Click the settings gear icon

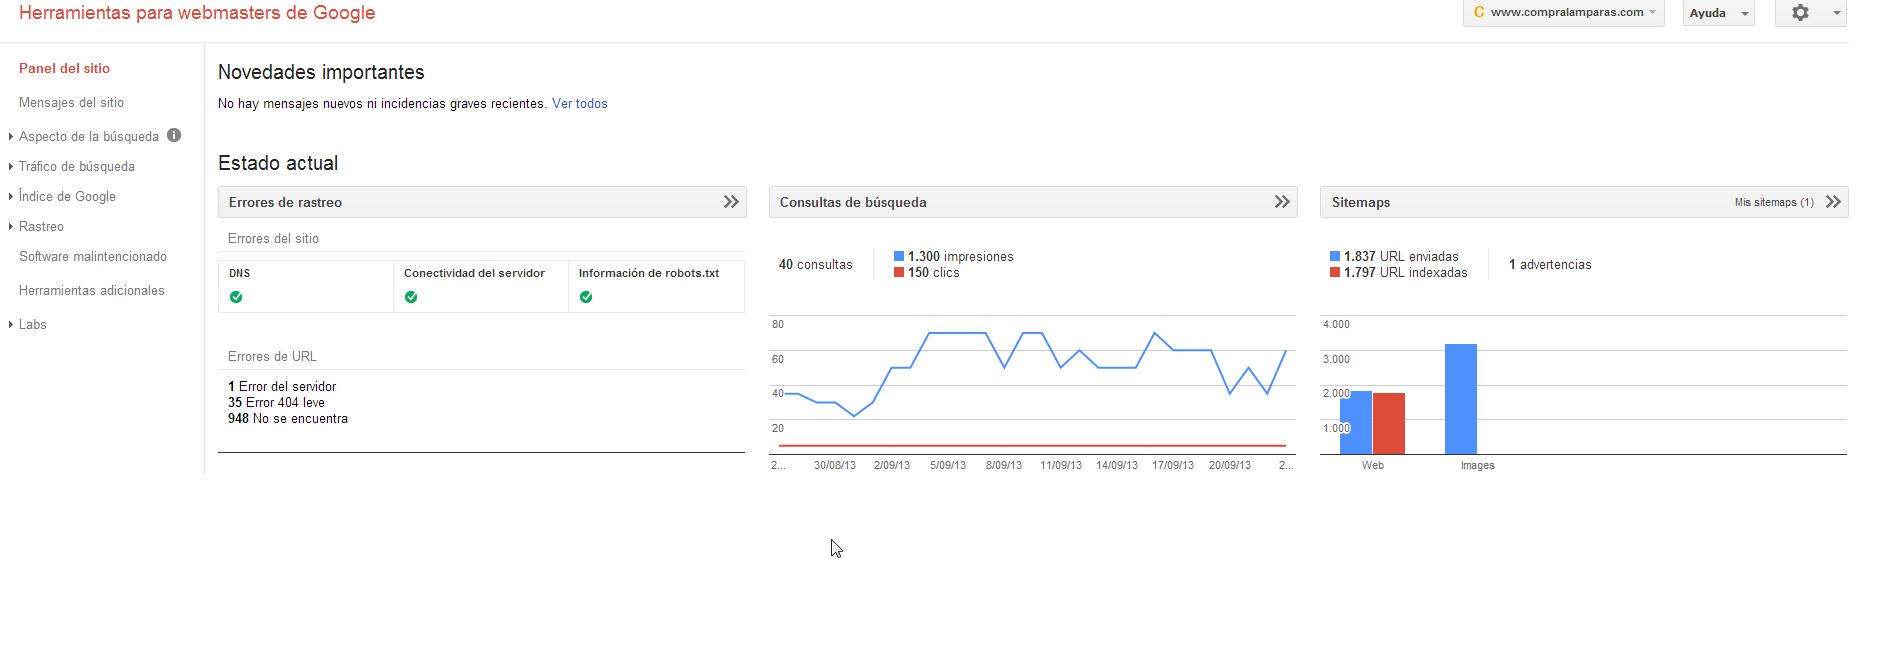point(1800,13)
